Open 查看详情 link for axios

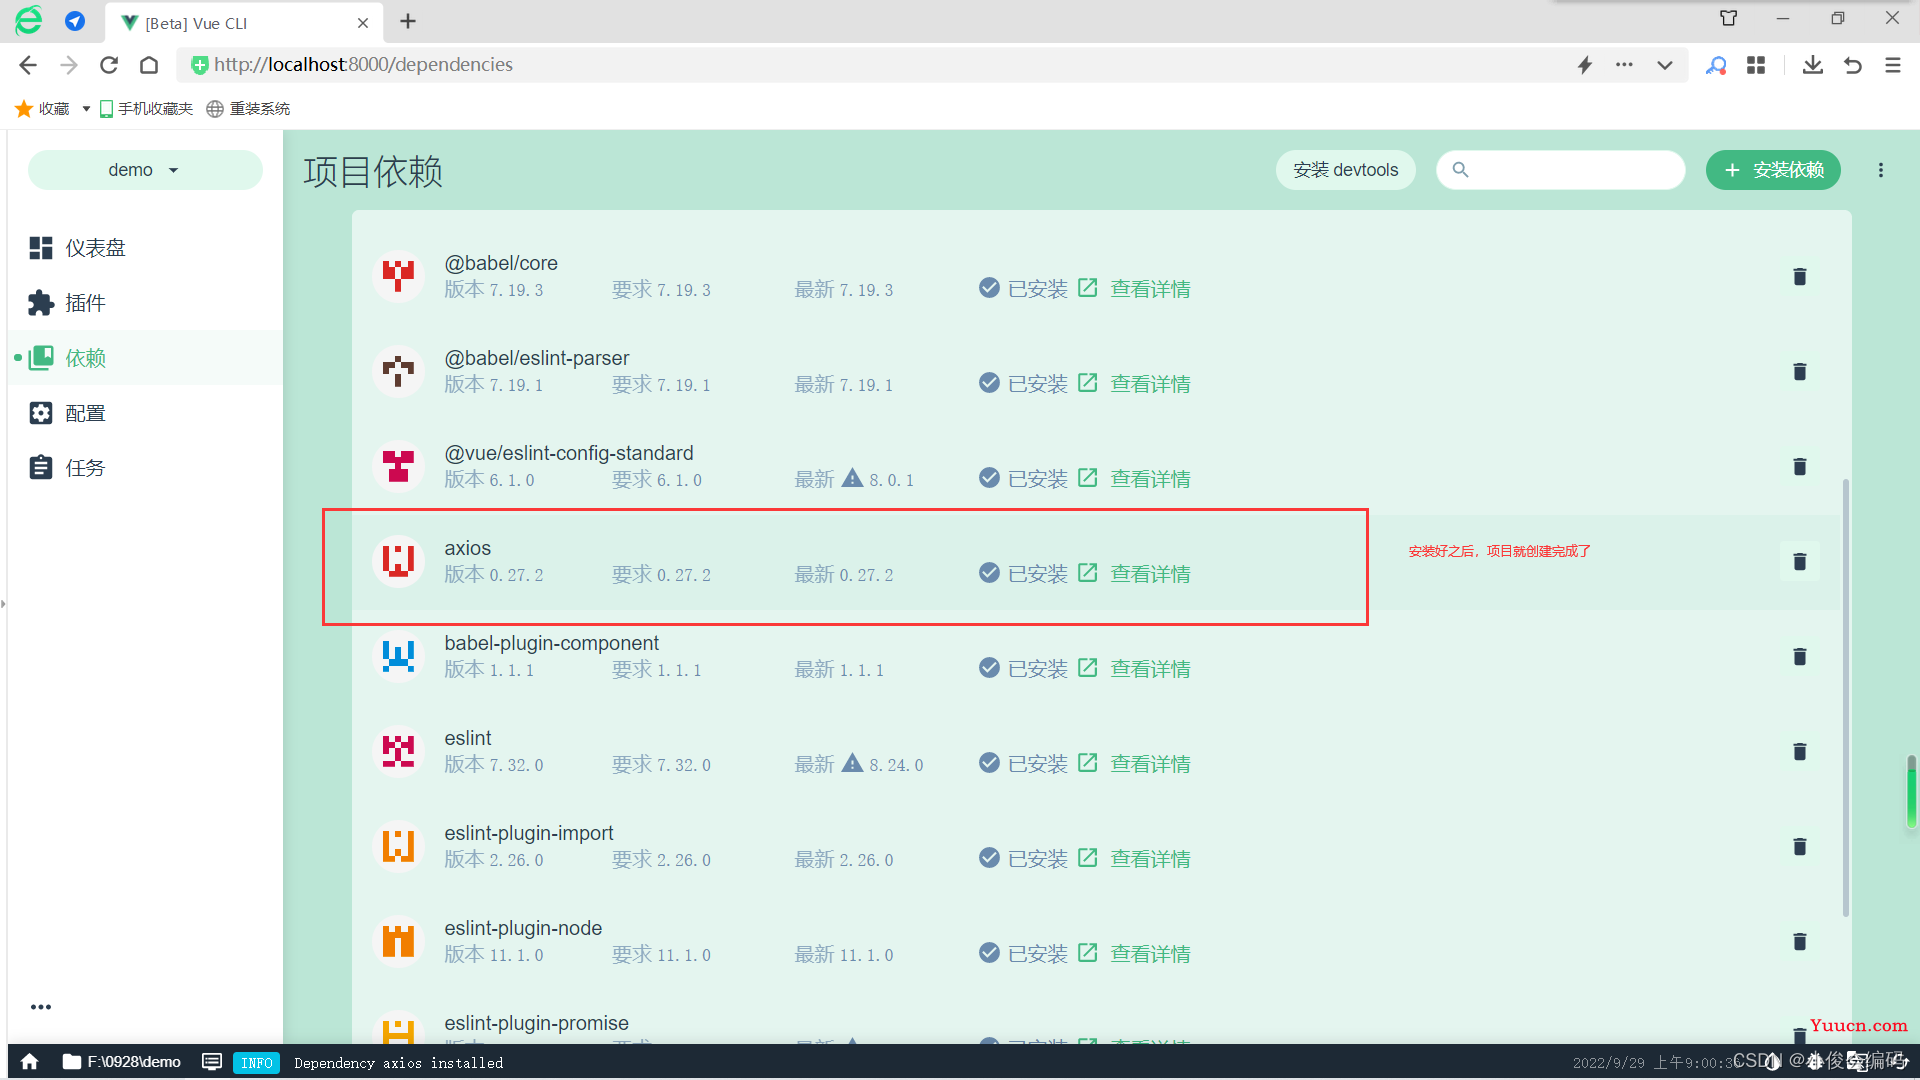tap(1150, 574)
